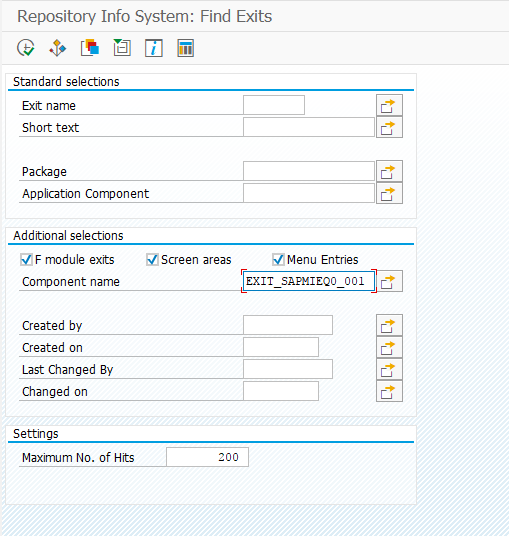Click the All Selections colored squares icon

90,48
